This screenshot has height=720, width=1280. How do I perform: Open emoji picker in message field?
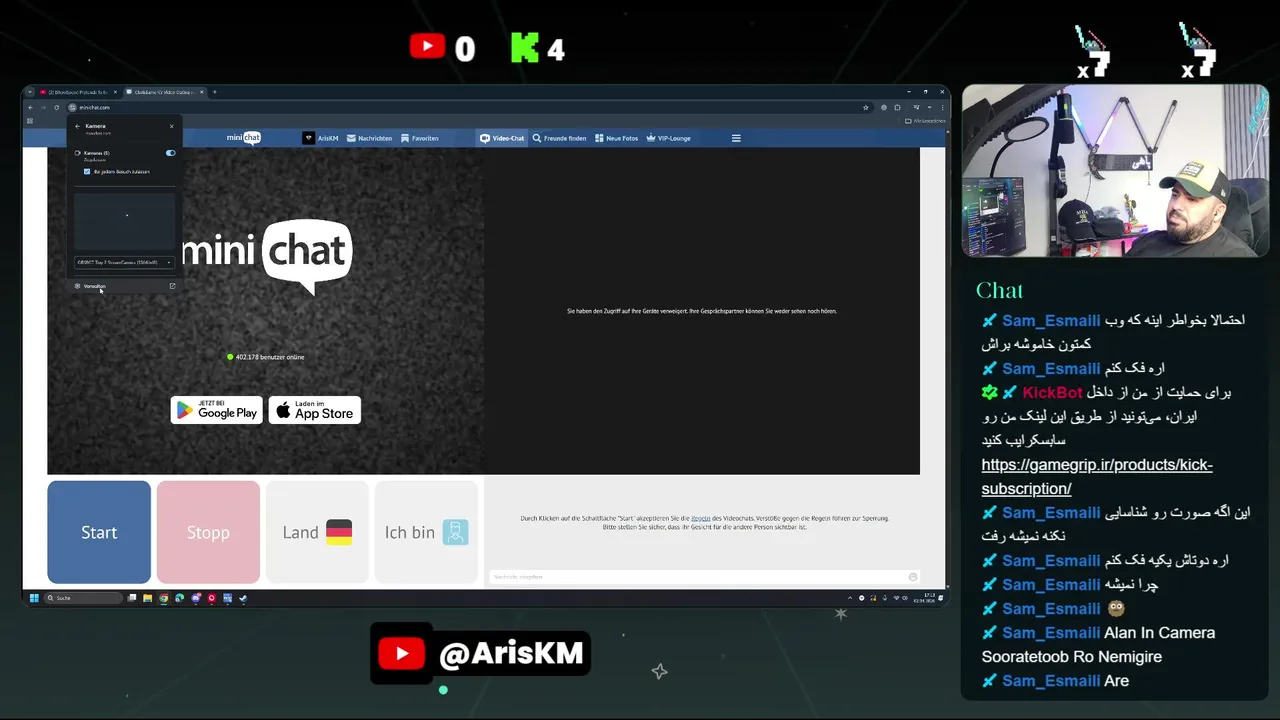click(912, 577)
